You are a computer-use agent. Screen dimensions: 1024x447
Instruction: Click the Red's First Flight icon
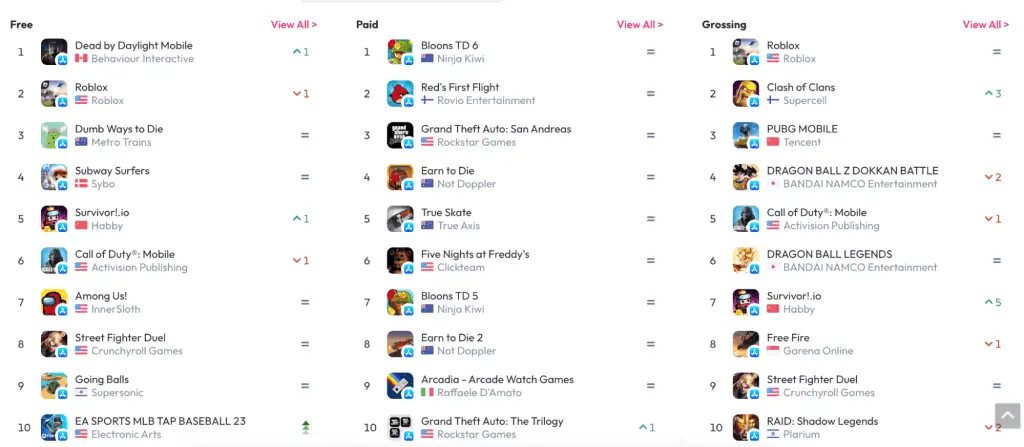tap(400, 93)
